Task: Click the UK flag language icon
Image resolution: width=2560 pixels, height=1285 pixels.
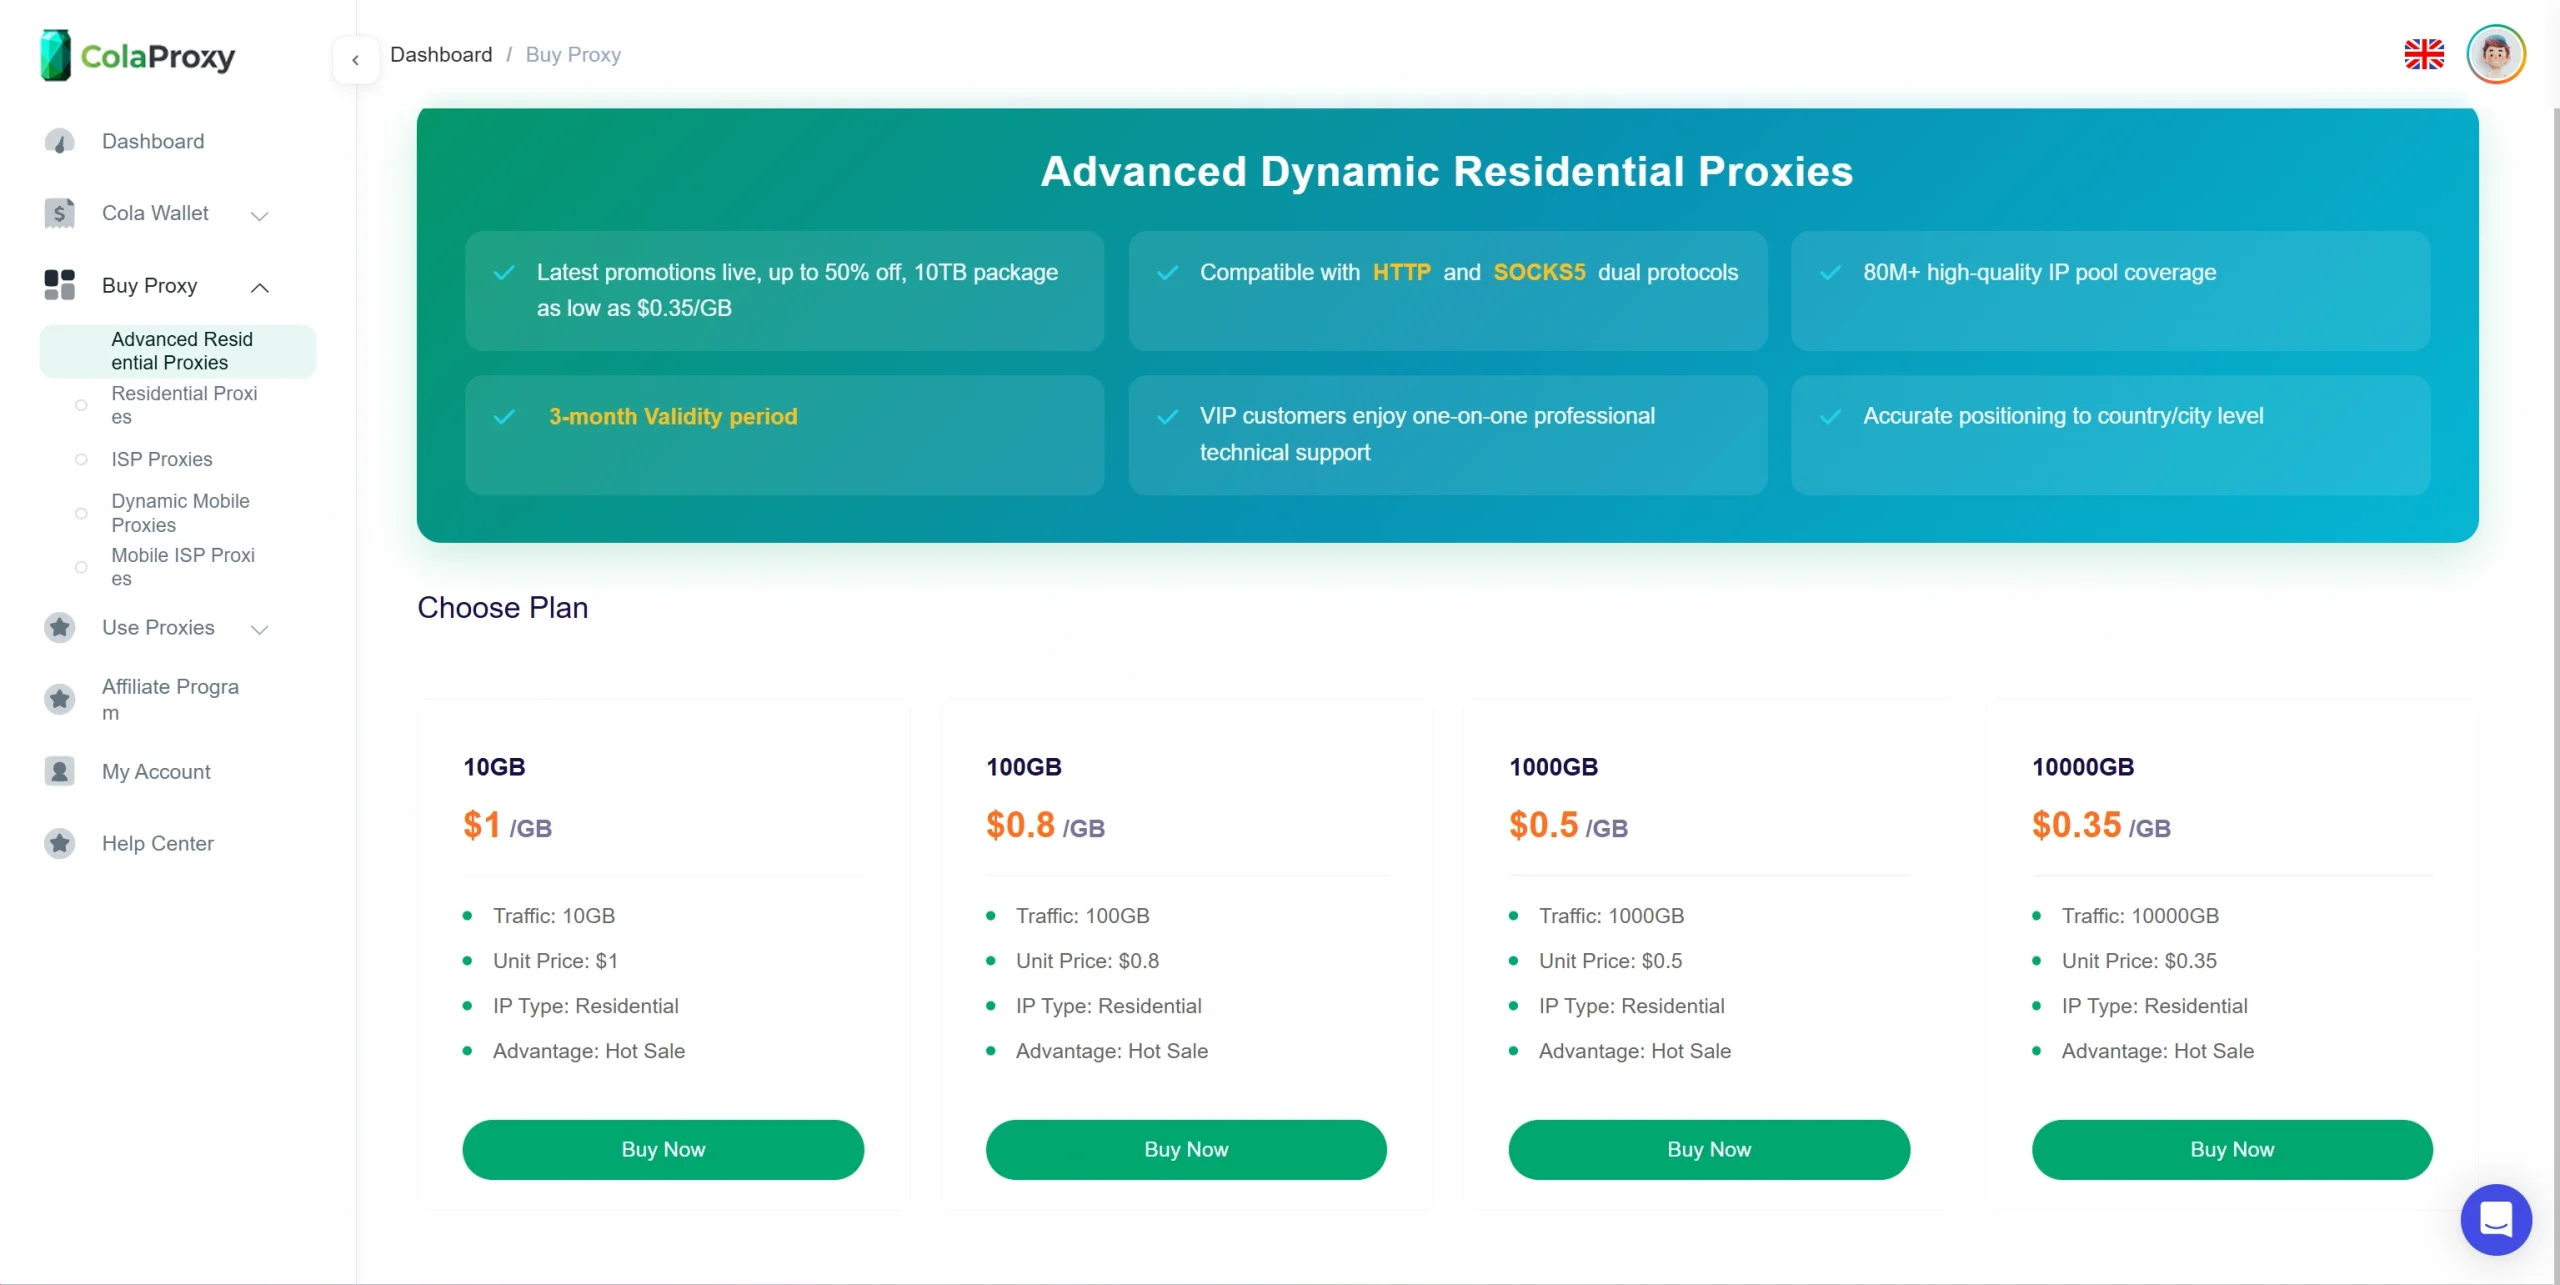Action: coord(2423,55)
